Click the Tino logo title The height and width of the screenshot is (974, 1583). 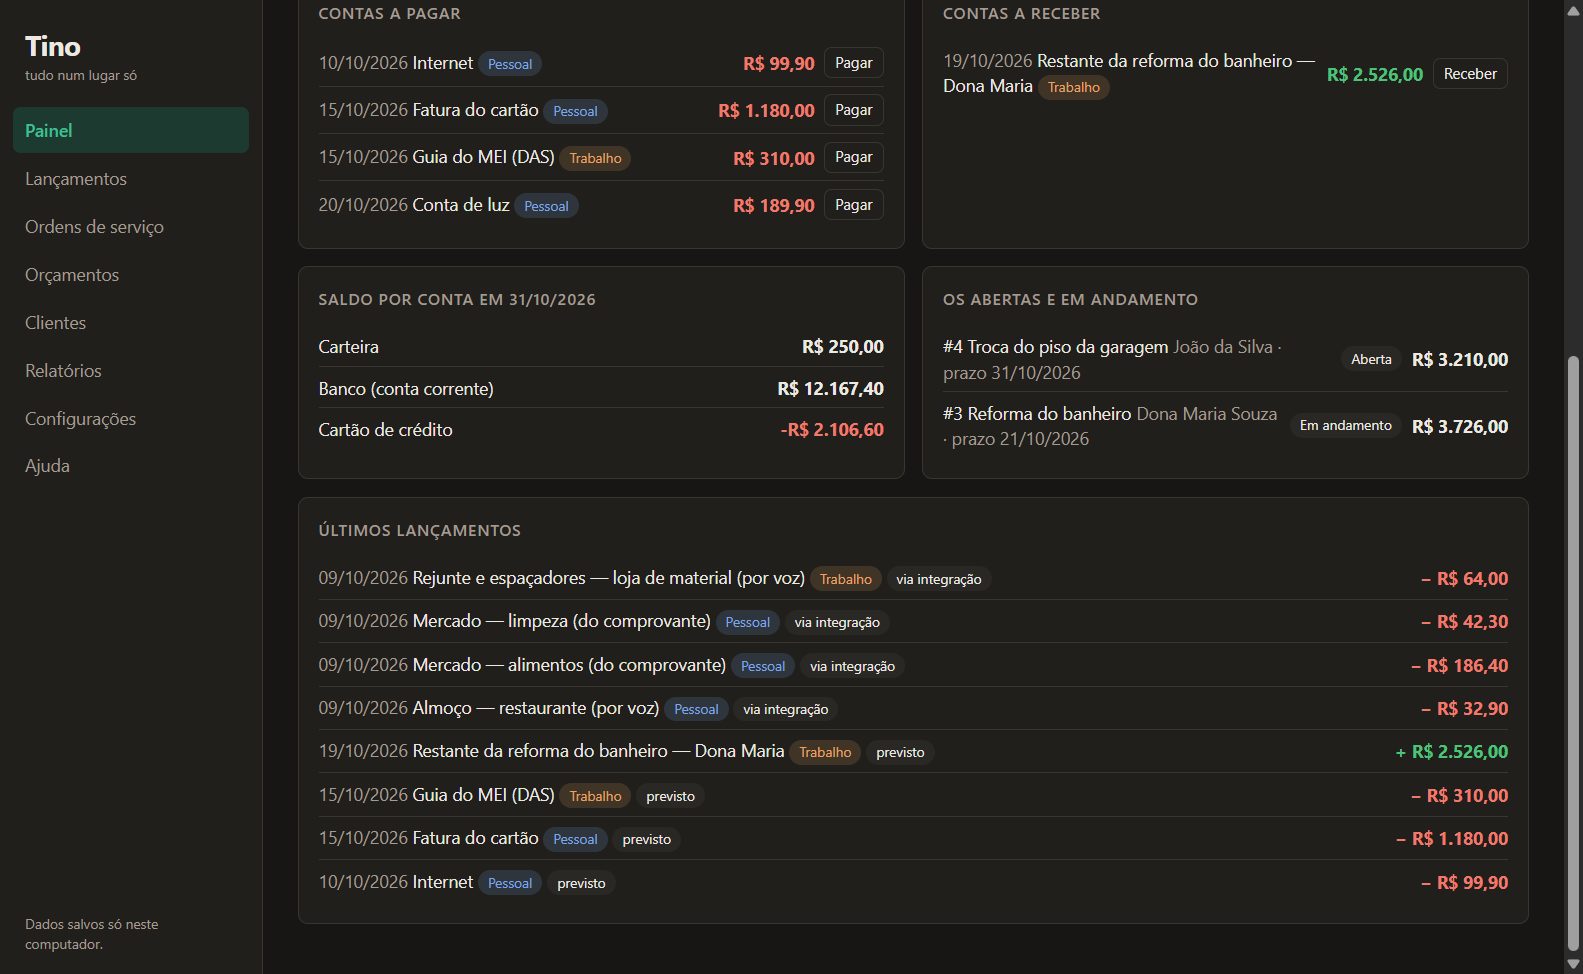[x=53, y=47]
